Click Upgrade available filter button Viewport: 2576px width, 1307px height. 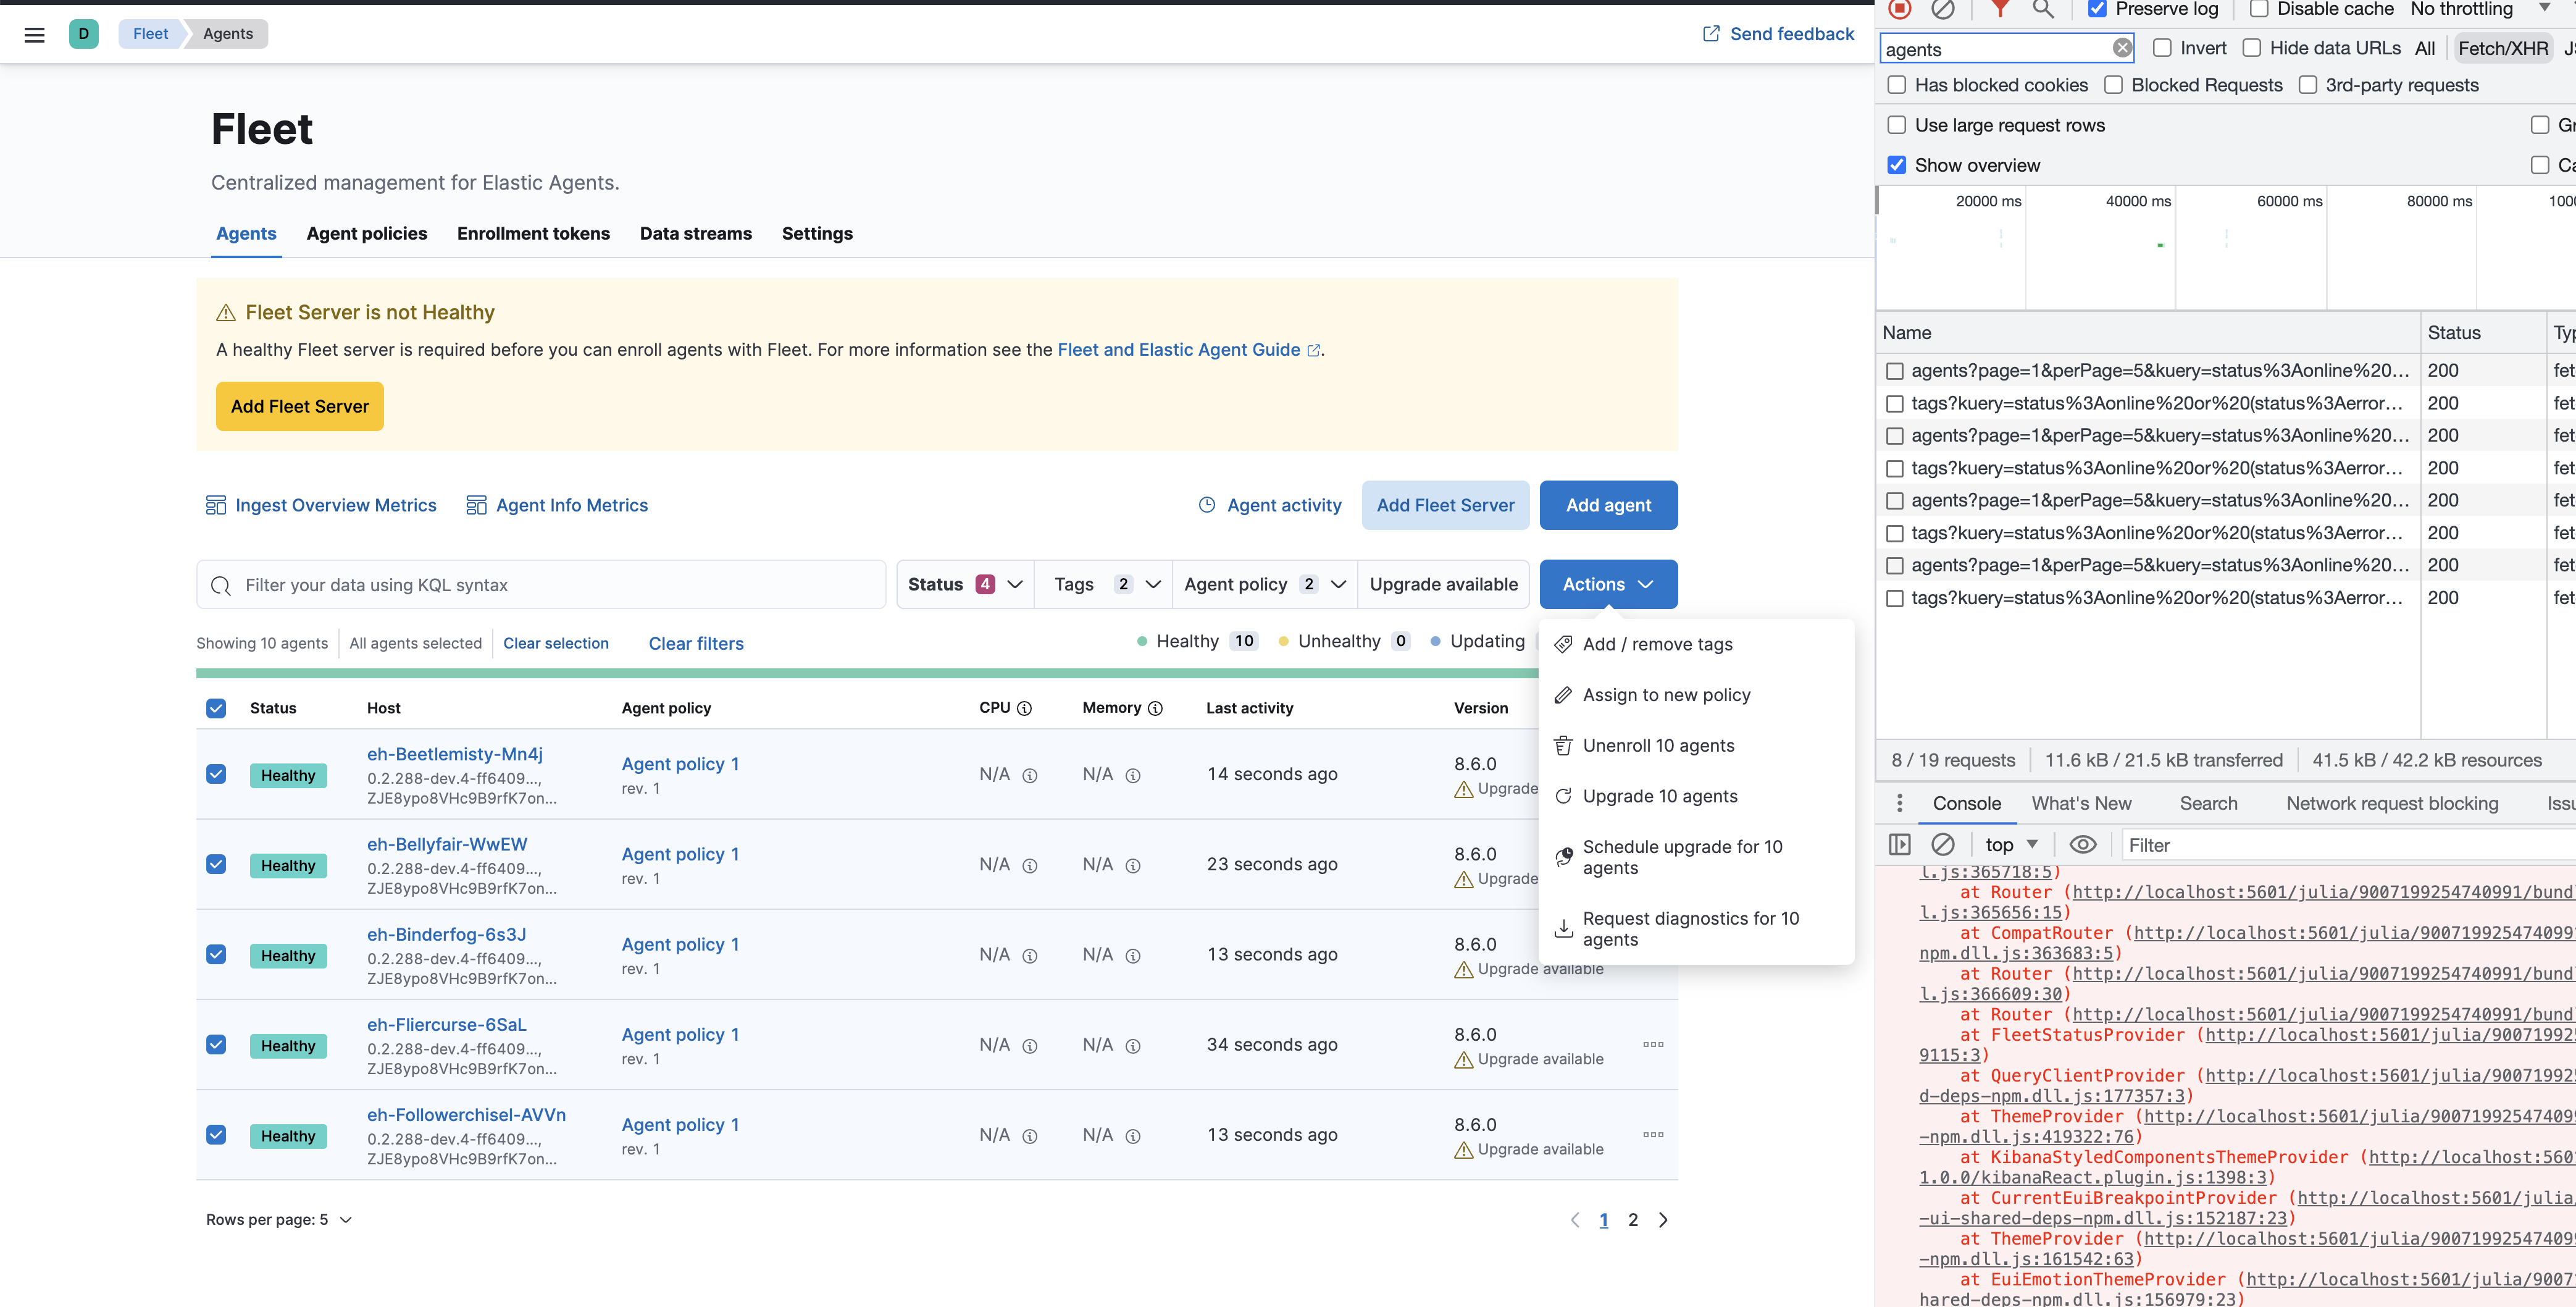1443,584
